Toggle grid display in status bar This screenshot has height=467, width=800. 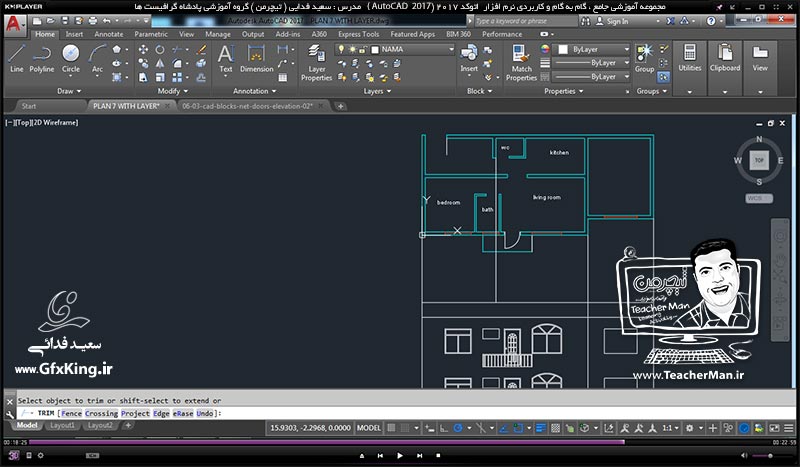[x=391, y=428]
